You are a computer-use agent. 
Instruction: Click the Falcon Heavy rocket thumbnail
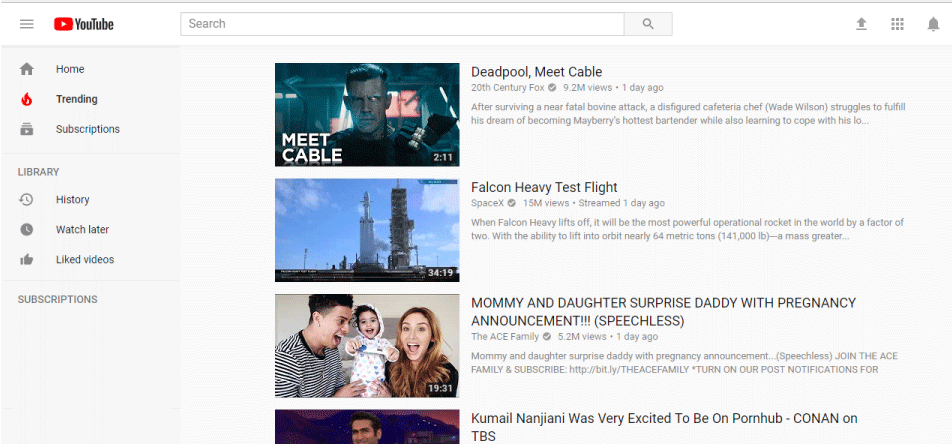(x=367, y=231)
